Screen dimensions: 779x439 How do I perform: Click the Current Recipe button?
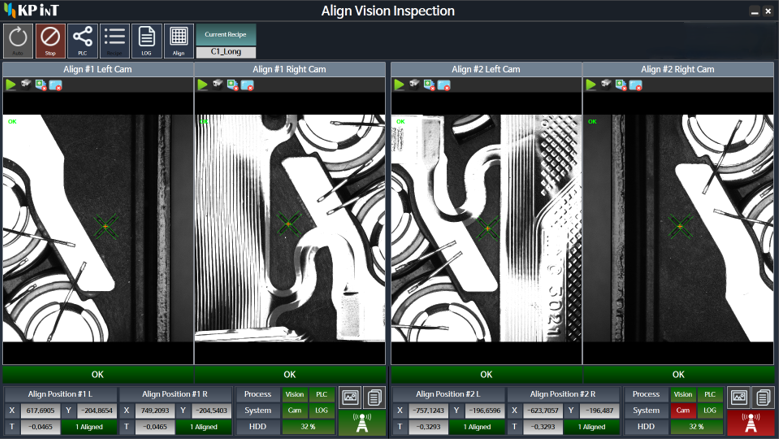[226, 35]
